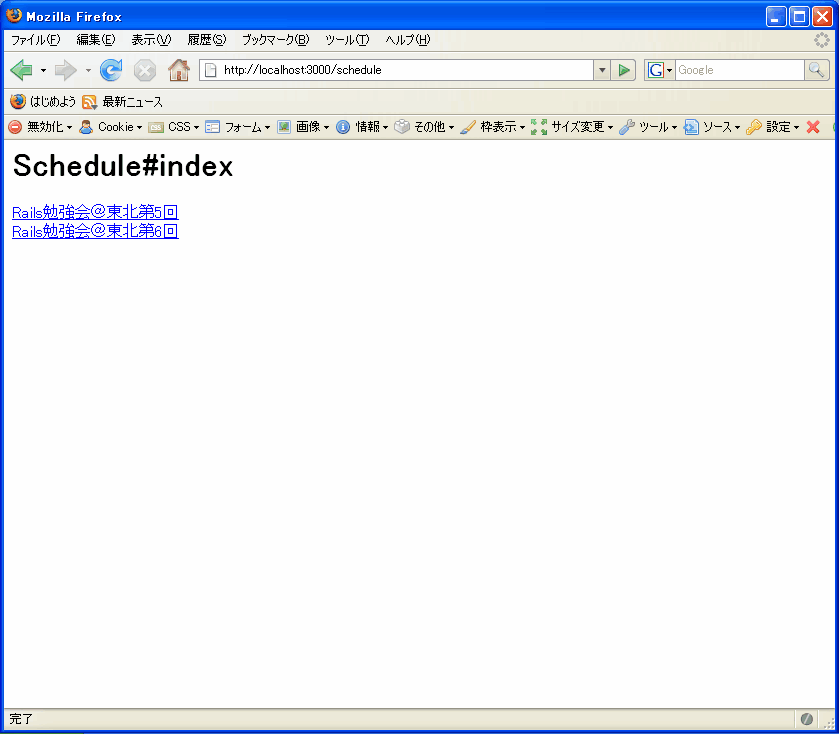Image resolution: width=839 pixels, height=734 pixels.
Task: Click the Google search engine icon
Action: coord(655,70)
